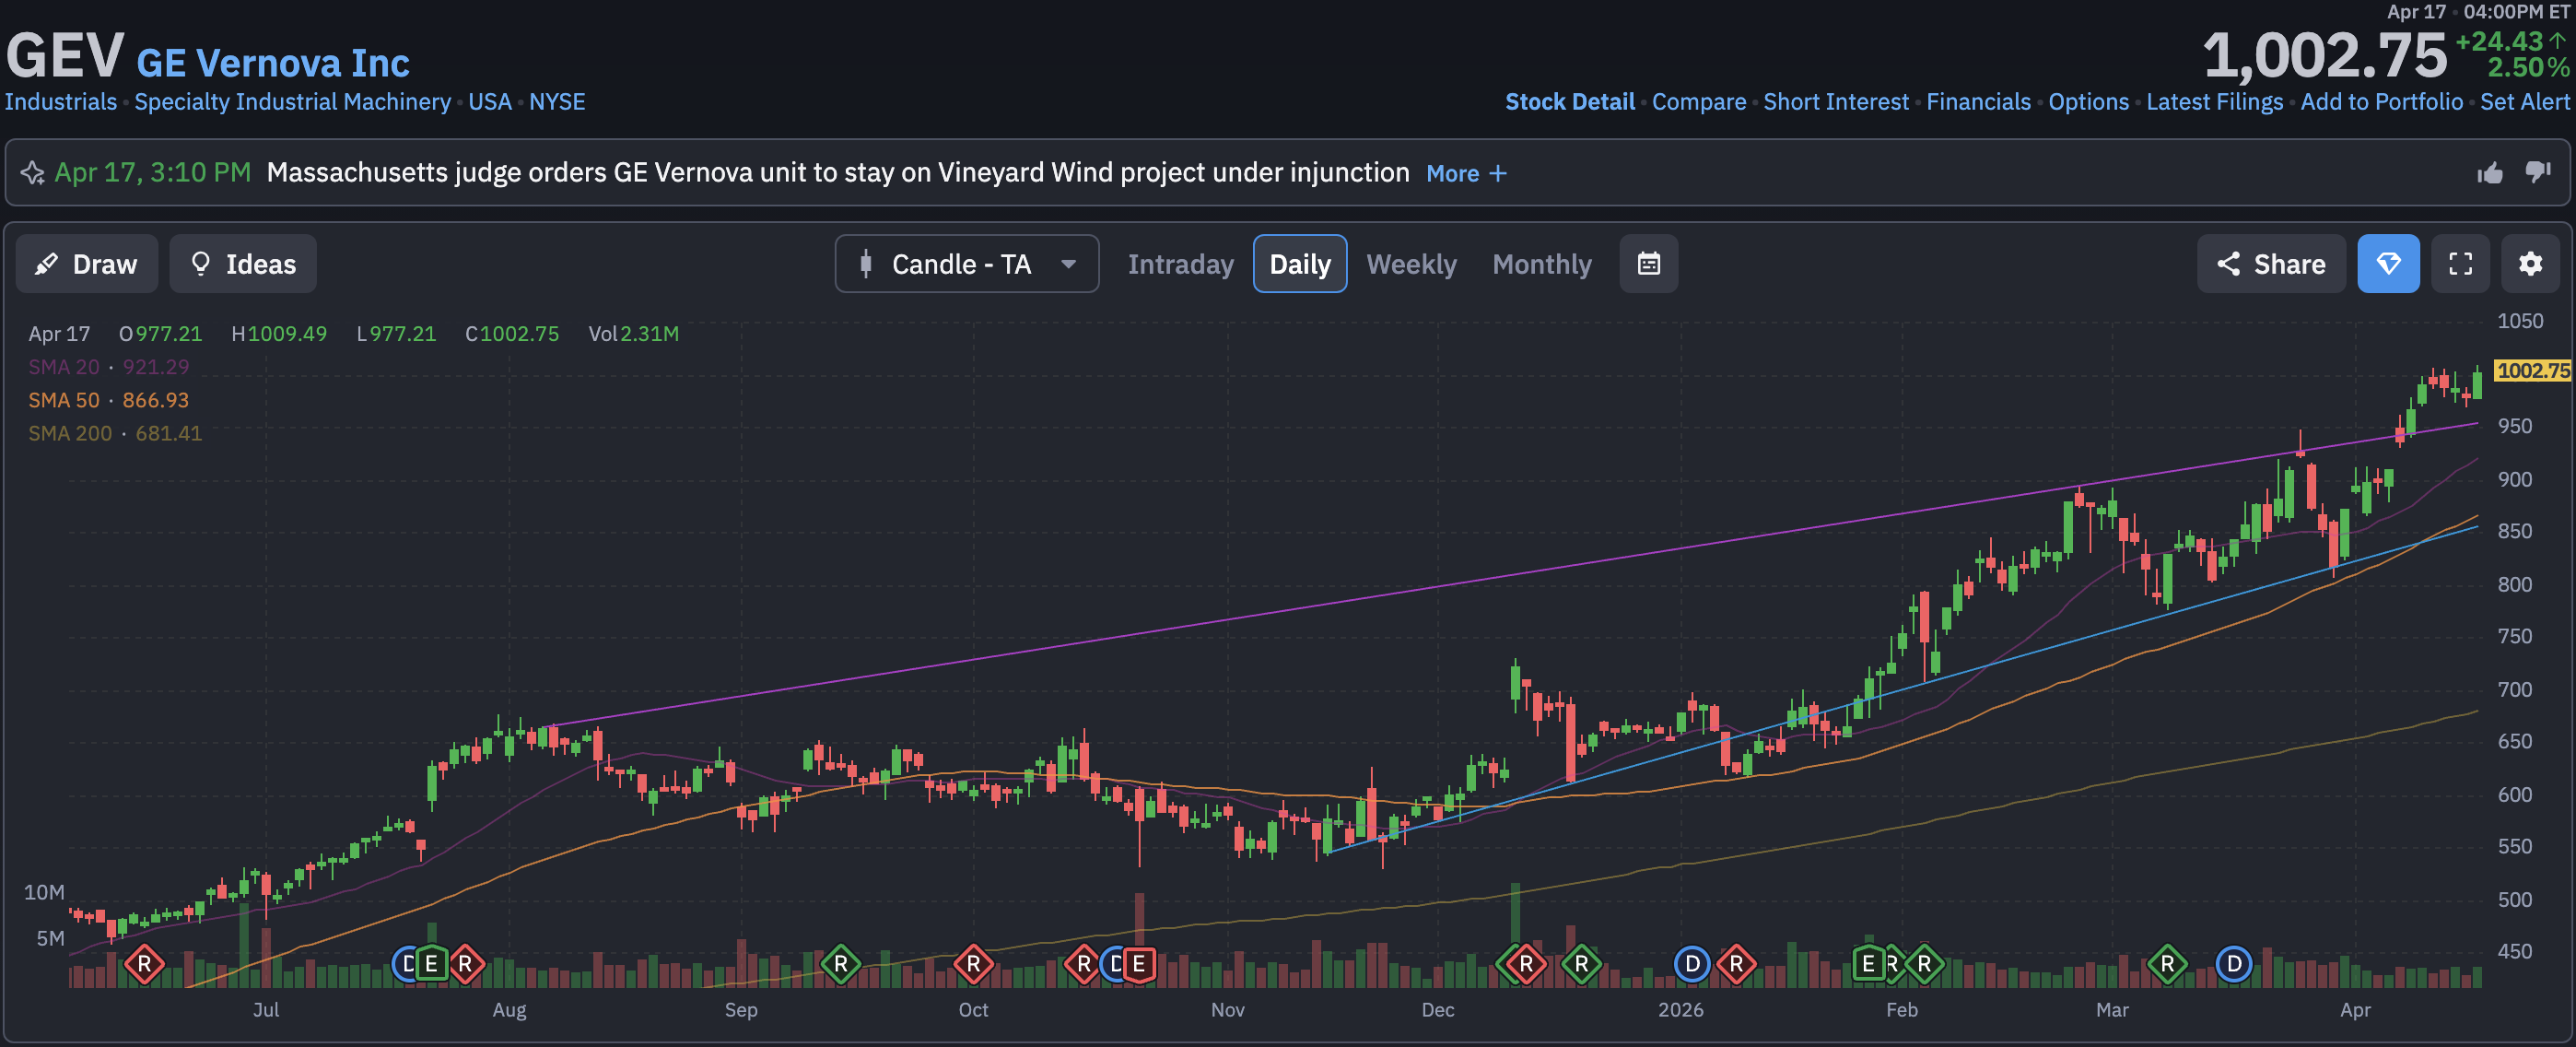Image resolution: width=2576 pixels, height=1047 pixels.
Task: Click the AI sparkle icon beside news
Action: (33, 173)
